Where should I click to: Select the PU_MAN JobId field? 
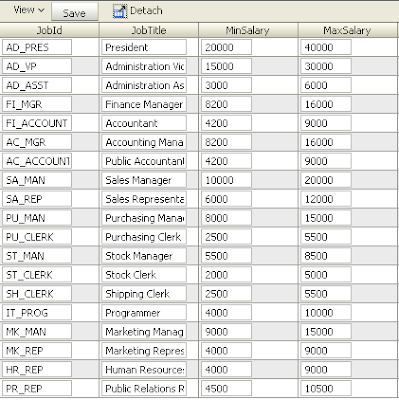coord(37,218)
